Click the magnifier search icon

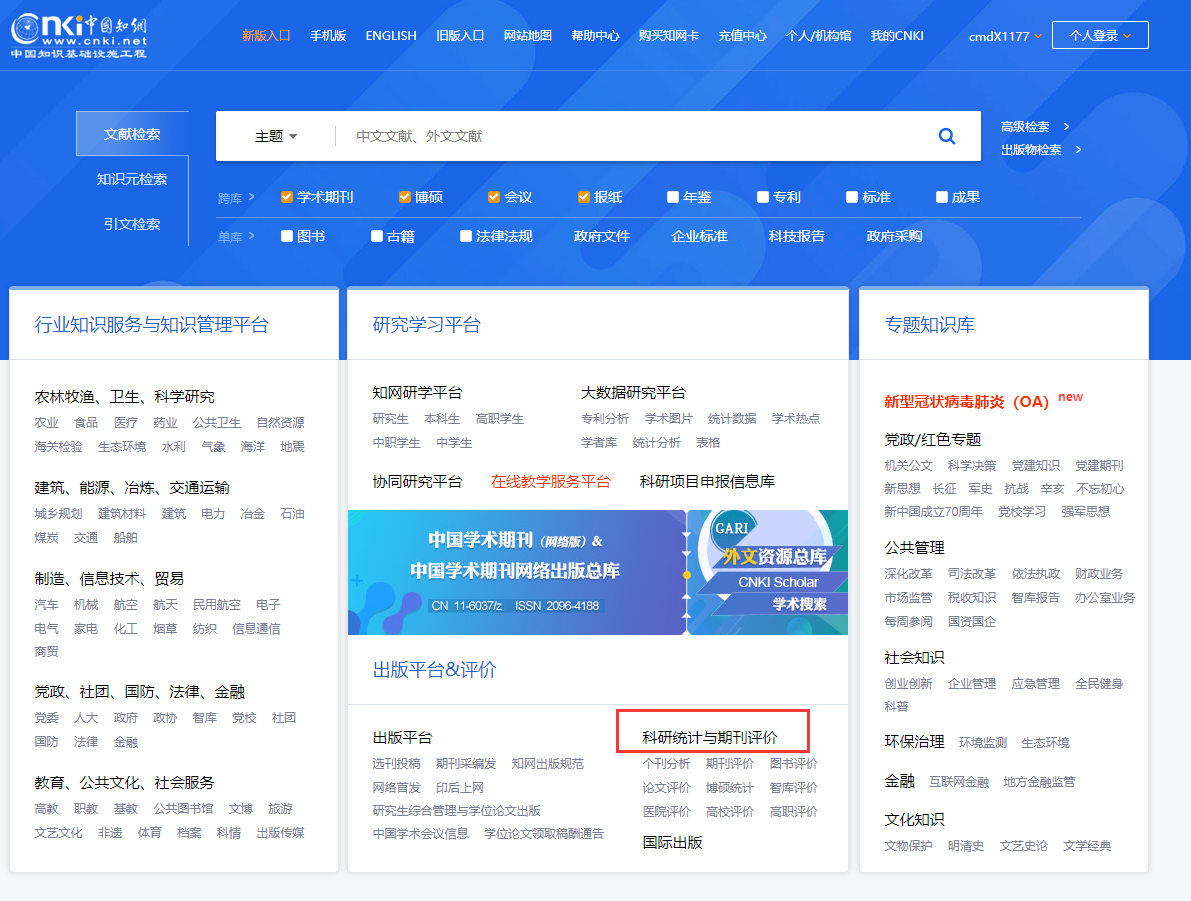[x=946, y=136]
